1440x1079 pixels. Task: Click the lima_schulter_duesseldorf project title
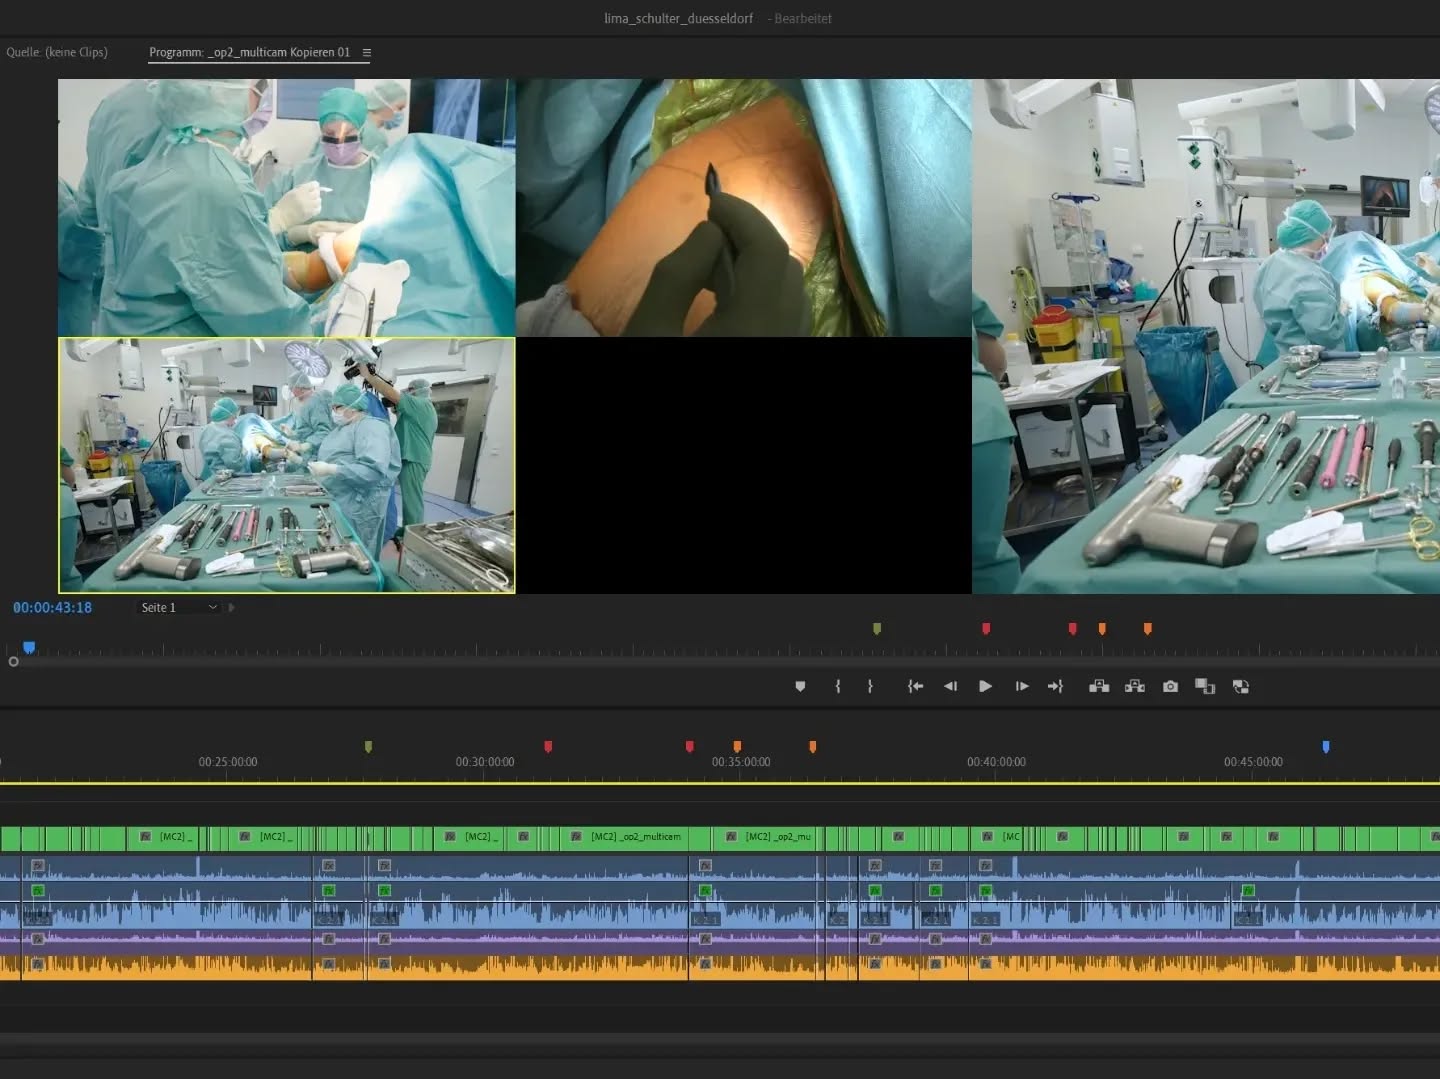coord(678,18)
